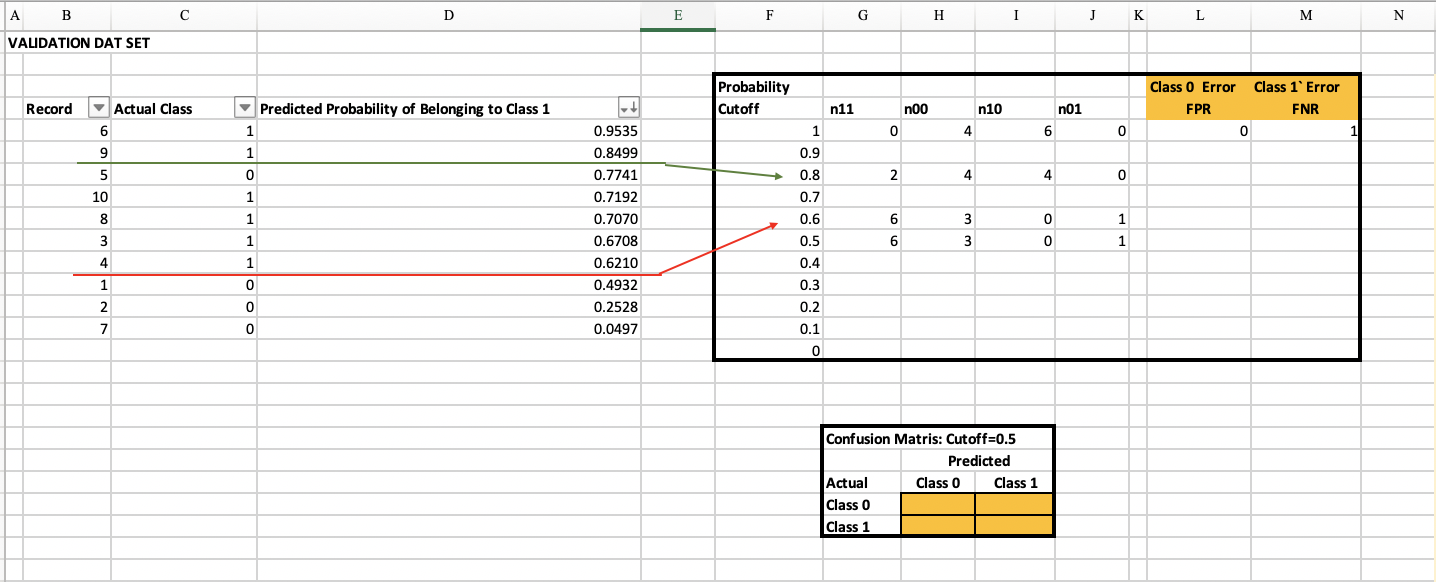Click the column M header
Viewport: 1436px width, 582px height.
tap(1305, 15)
